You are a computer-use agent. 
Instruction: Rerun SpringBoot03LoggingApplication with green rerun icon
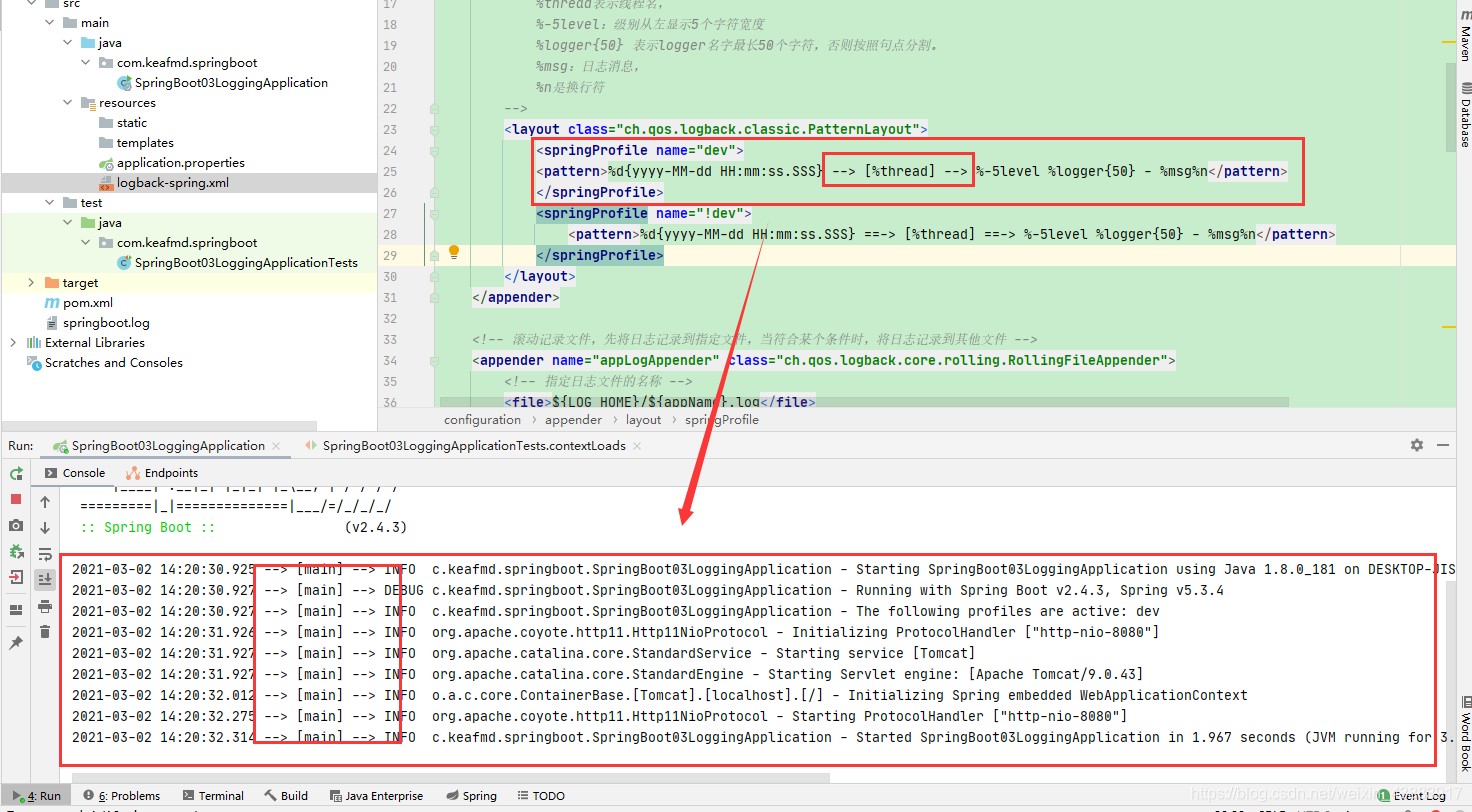(x=16, y=473)
